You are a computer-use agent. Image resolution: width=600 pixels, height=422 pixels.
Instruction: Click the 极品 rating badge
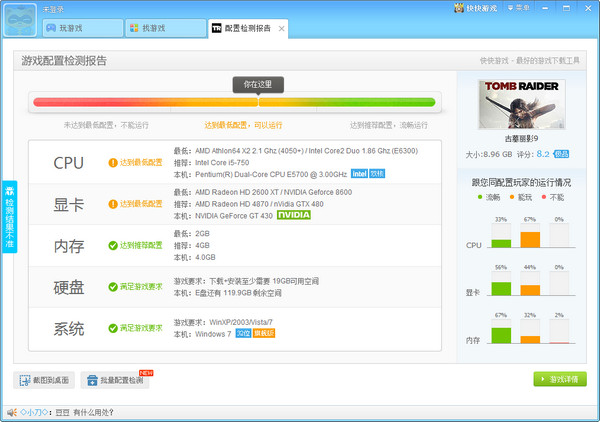tap(561, 154)
